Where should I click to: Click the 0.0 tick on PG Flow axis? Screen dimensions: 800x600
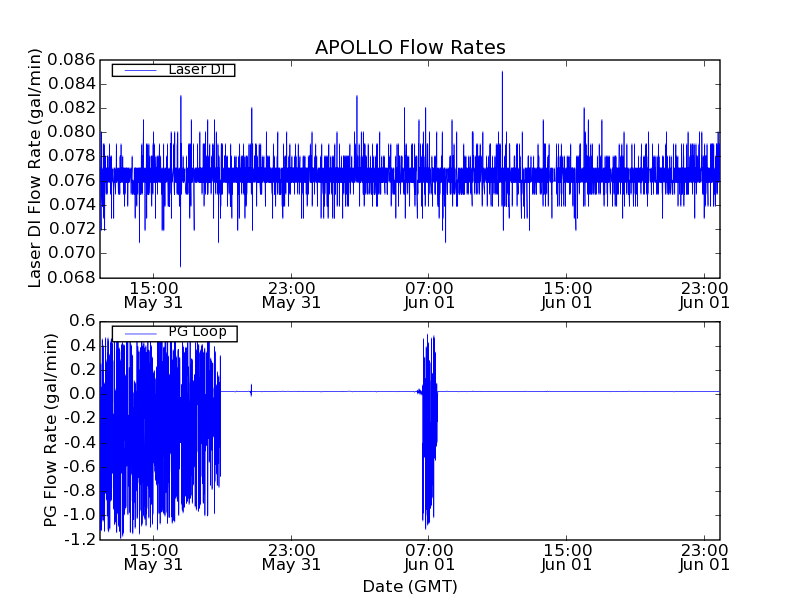pos(83,394)
